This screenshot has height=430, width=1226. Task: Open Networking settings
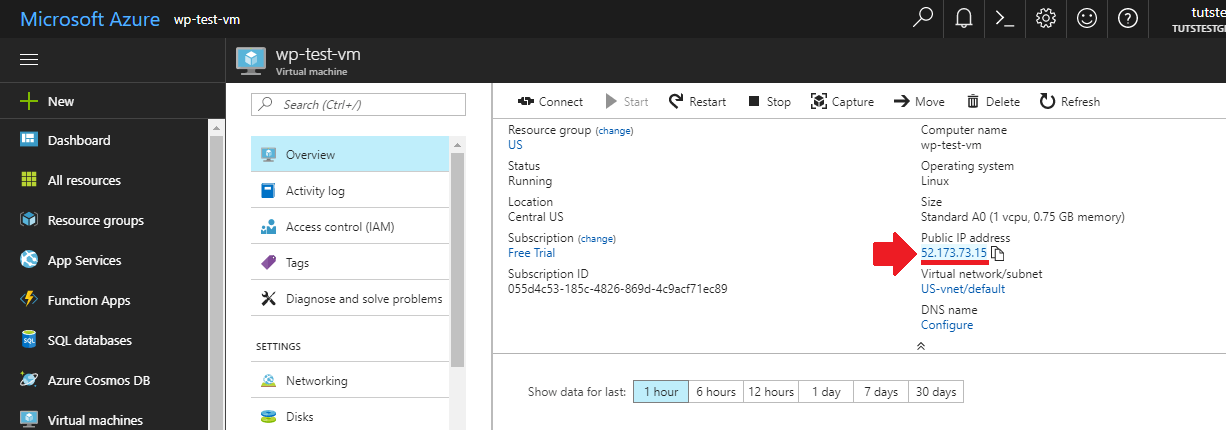(350, 381)
